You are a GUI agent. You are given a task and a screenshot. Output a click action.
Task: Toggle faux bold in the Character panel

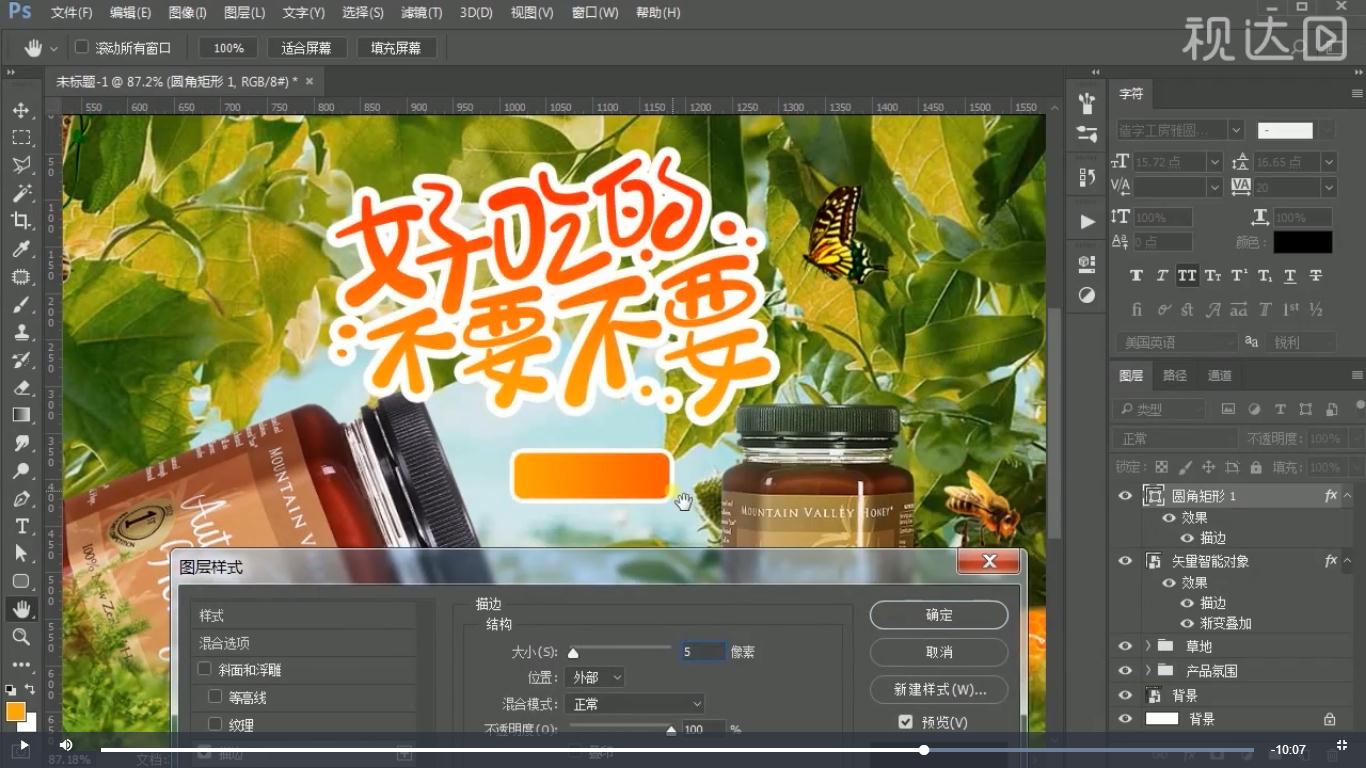tap(1136, 276)
